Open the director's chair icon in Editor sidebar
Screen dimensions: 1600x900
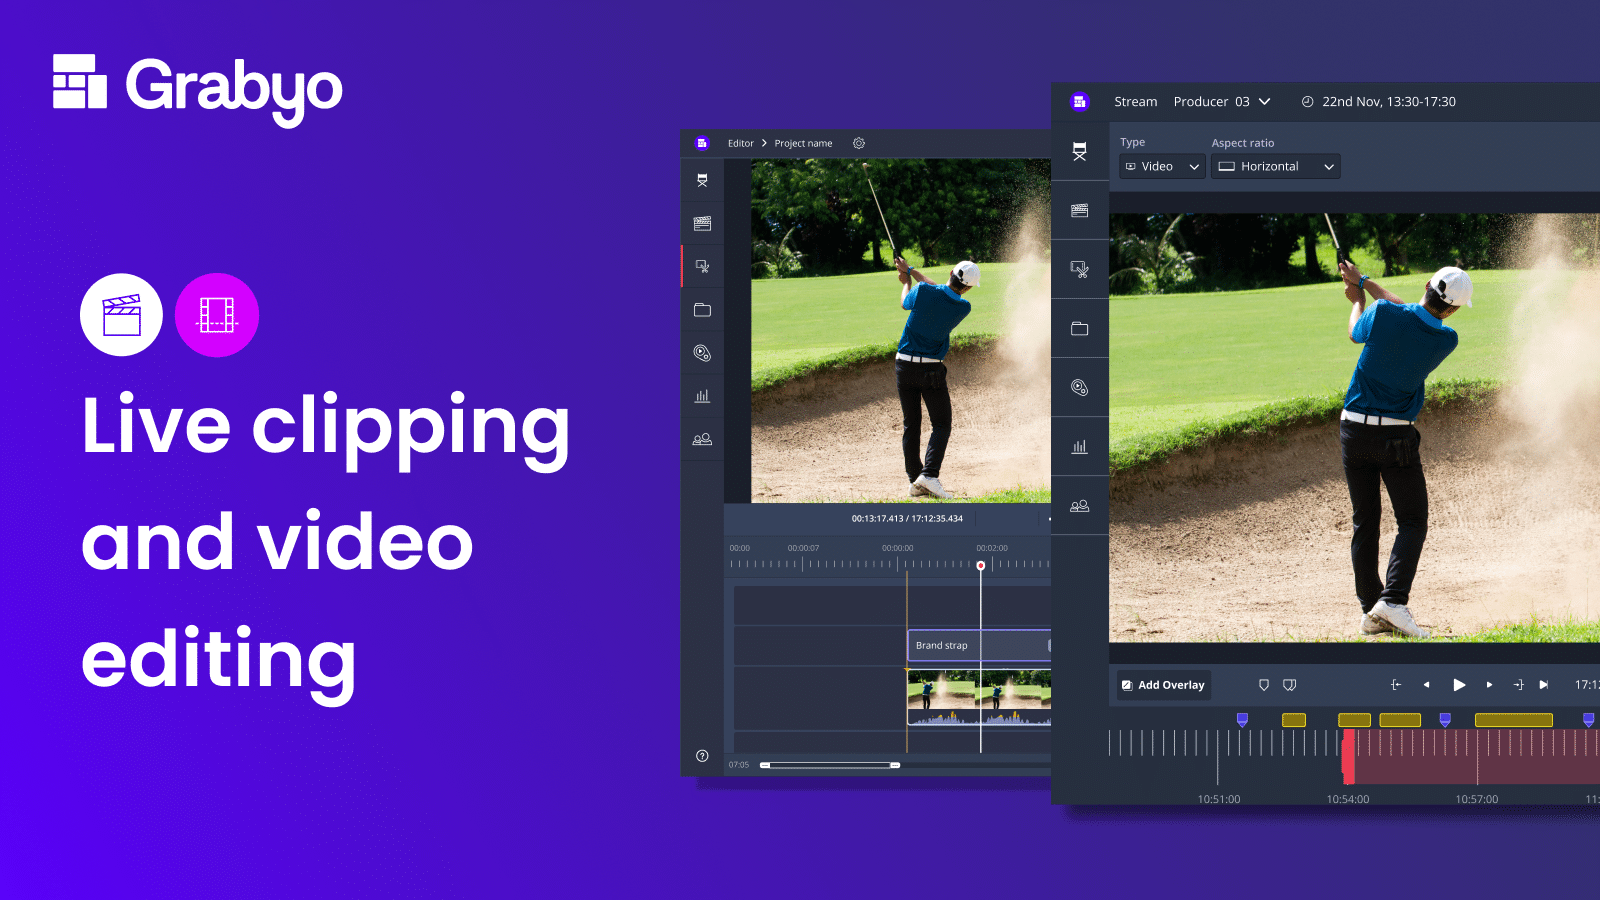tap(702, 180)
